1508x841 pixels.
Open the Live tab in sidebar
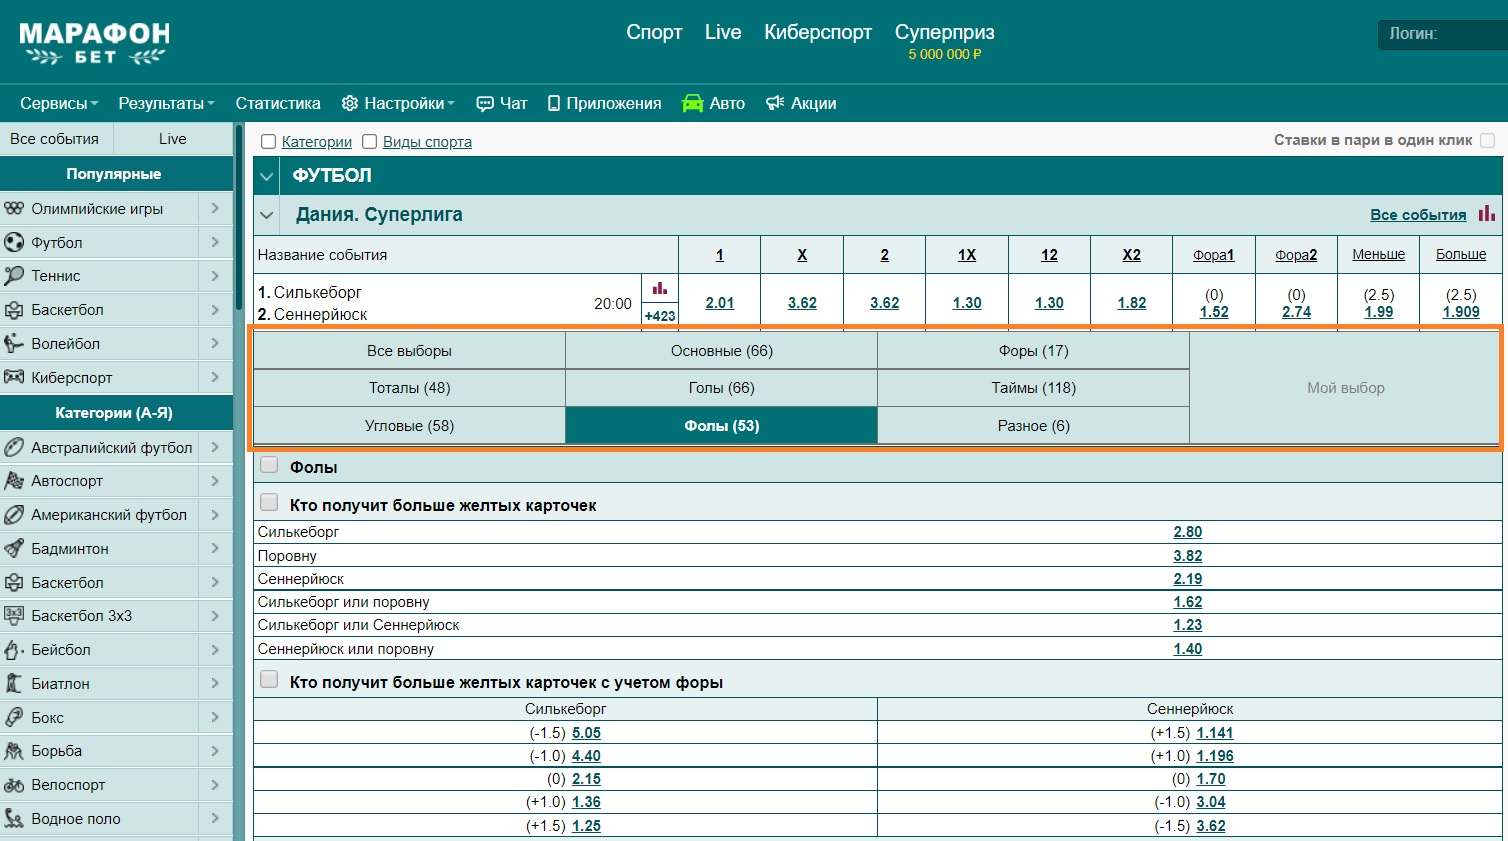point(173,139)
